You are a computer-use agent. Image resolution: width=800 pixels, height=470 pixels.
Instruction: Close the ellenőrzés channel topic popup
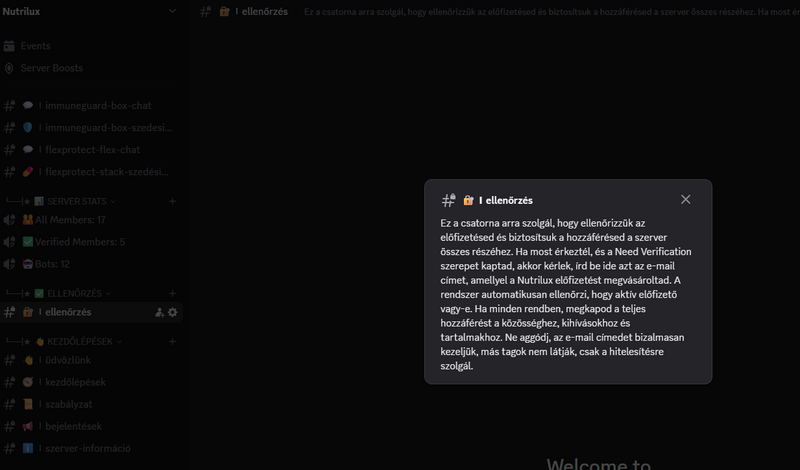(685, 200)
